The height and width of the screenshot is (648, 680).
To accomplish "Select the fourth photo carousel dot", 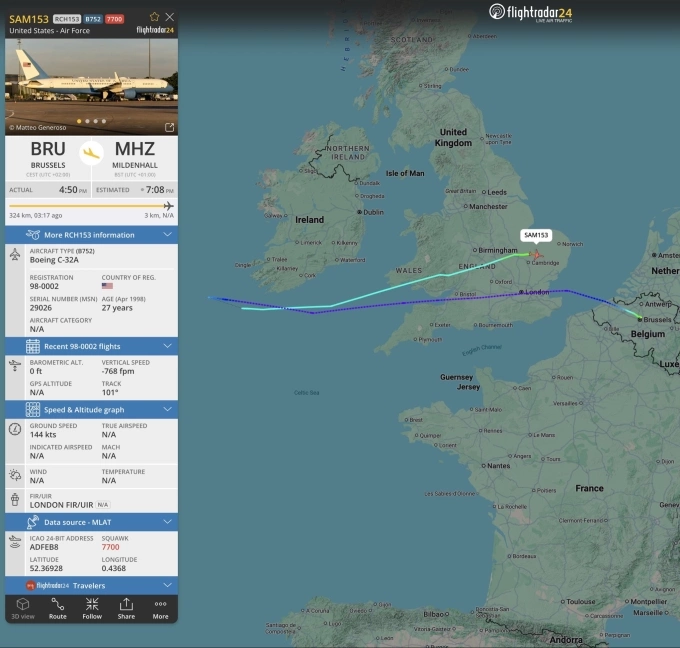I will 104,121.
